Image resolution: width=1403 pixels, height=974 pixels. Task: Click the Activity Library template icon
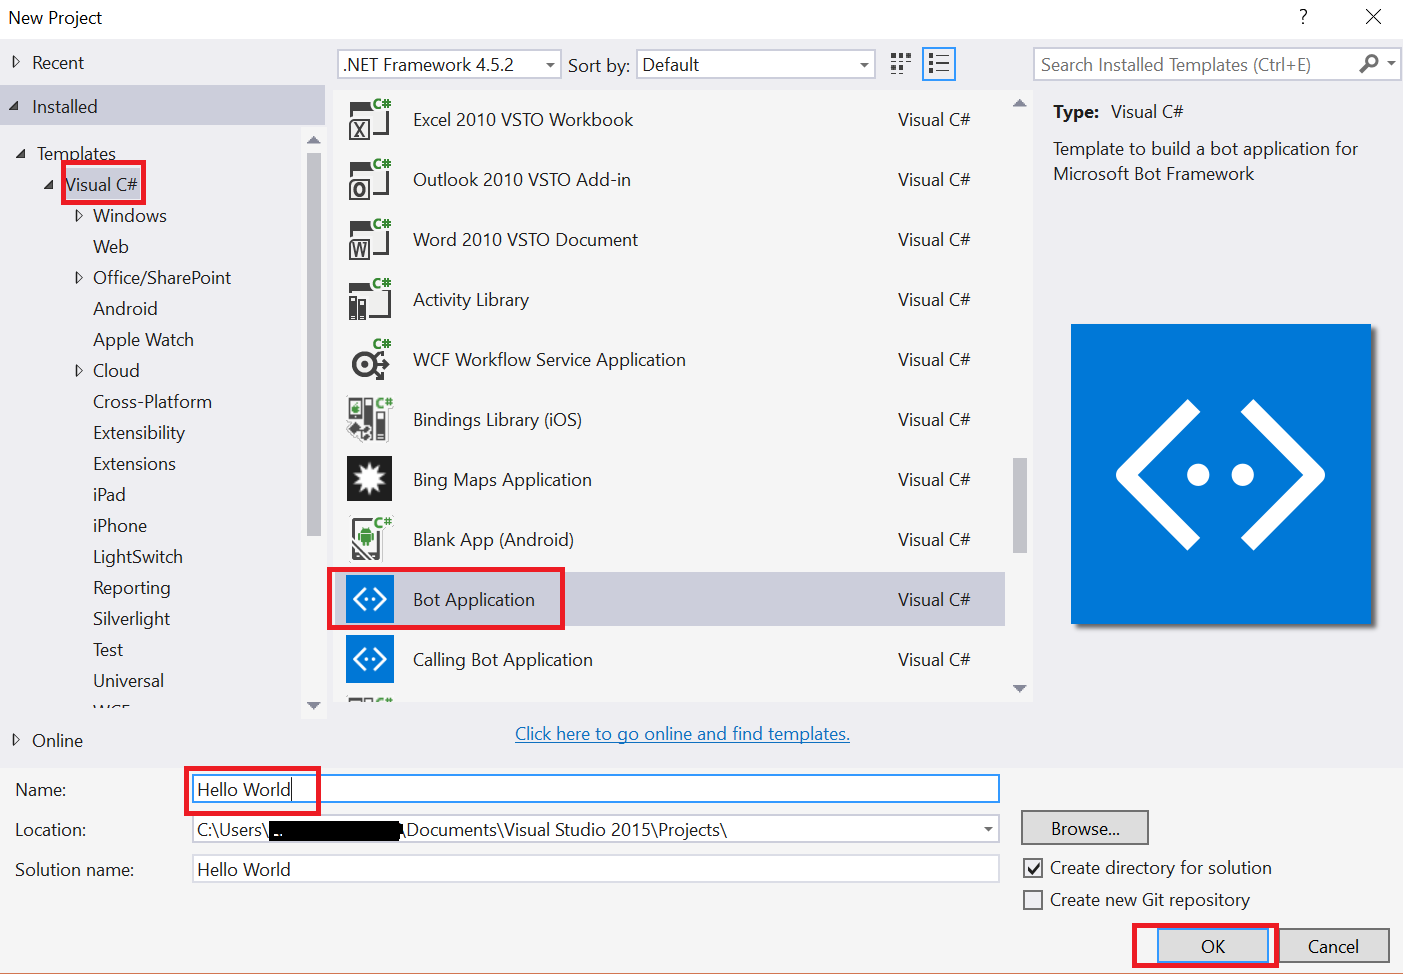(x=369, y=299)
